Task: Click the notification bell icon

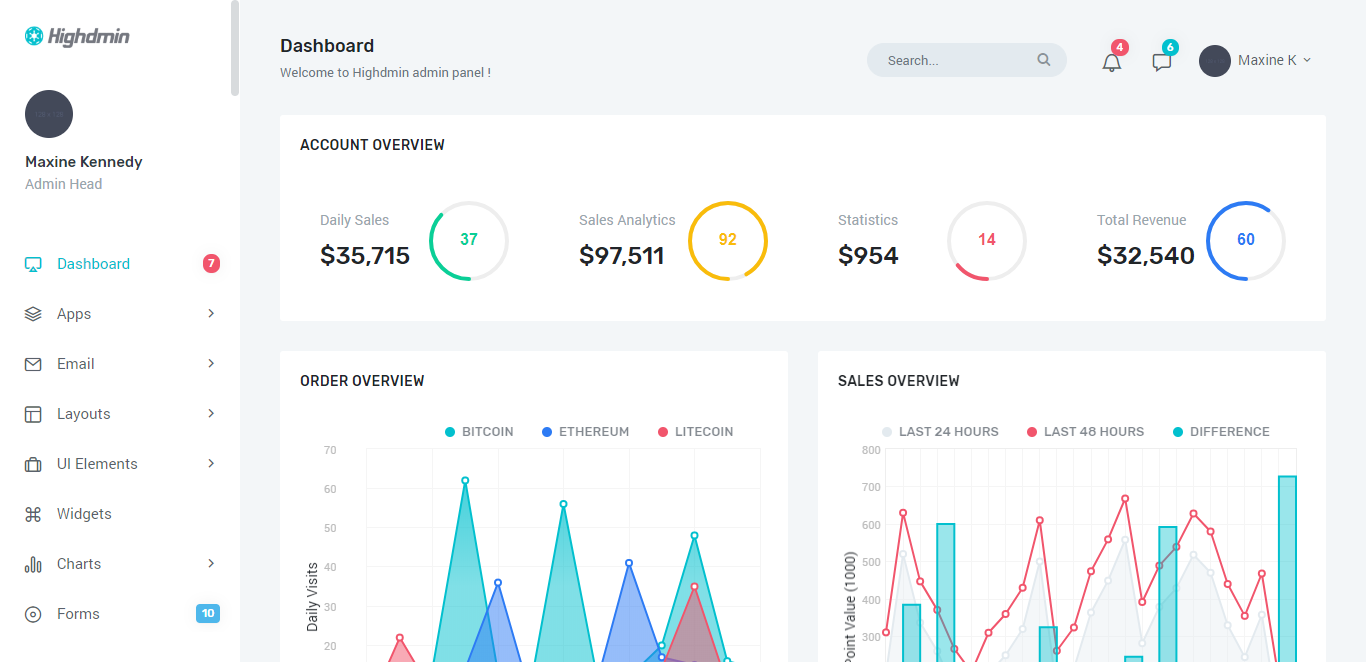Action: 1111,62
